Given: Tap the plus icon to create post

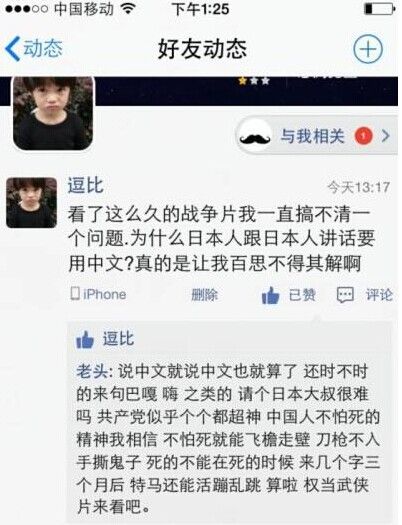Looking at the screenshot, I should coord(368,49).
